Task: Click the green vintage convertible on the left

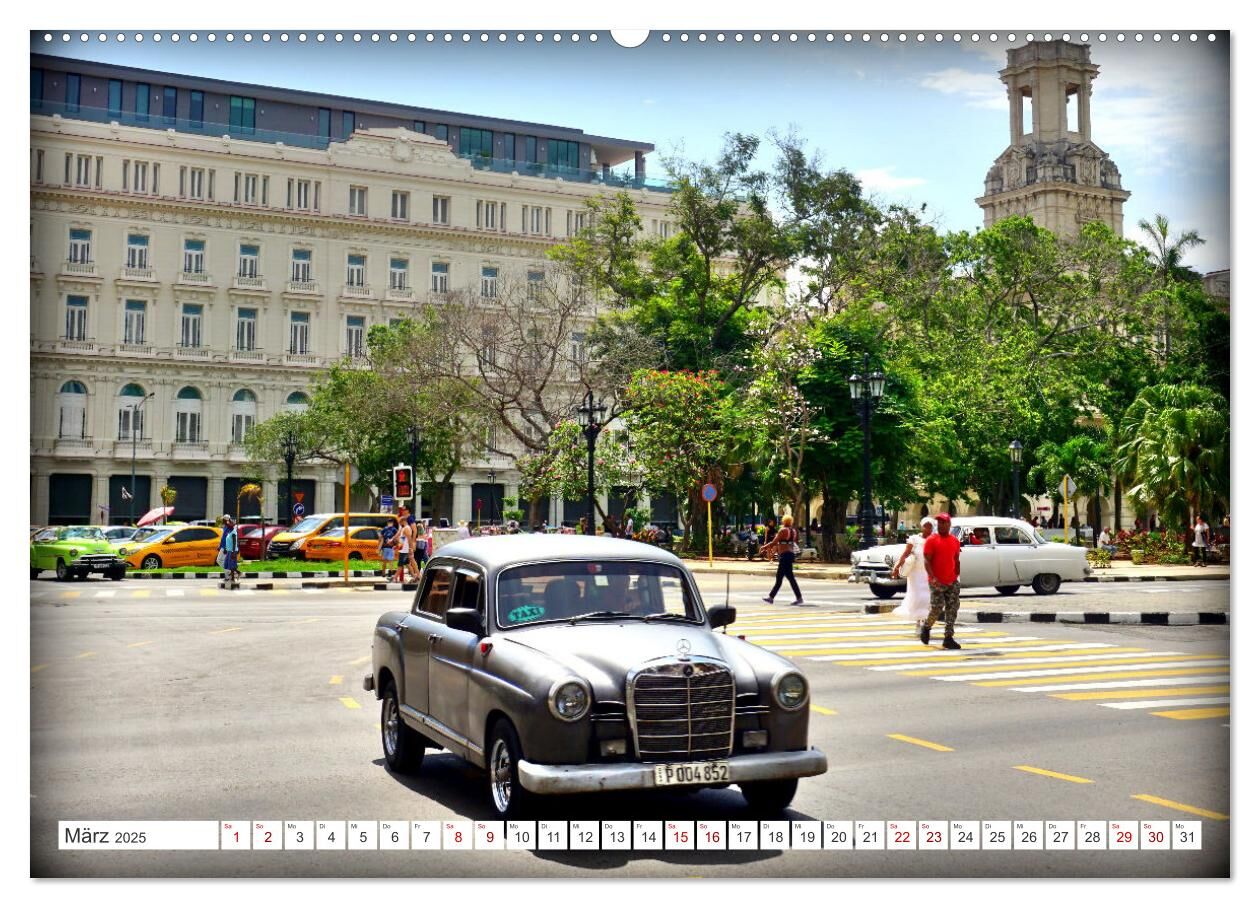Action: (x=76, y=552)
